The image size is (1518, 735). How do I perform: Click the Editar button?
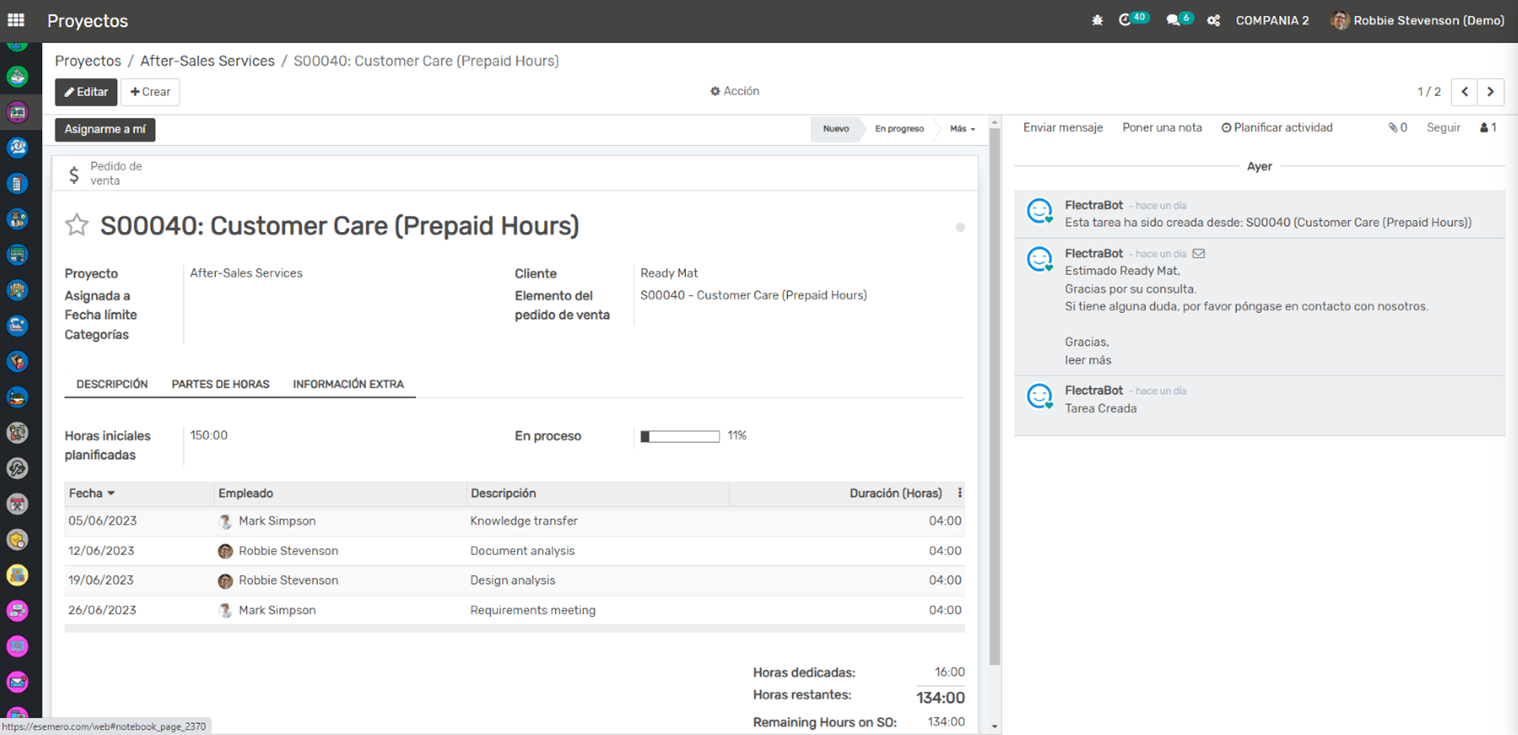coord(86,92)
